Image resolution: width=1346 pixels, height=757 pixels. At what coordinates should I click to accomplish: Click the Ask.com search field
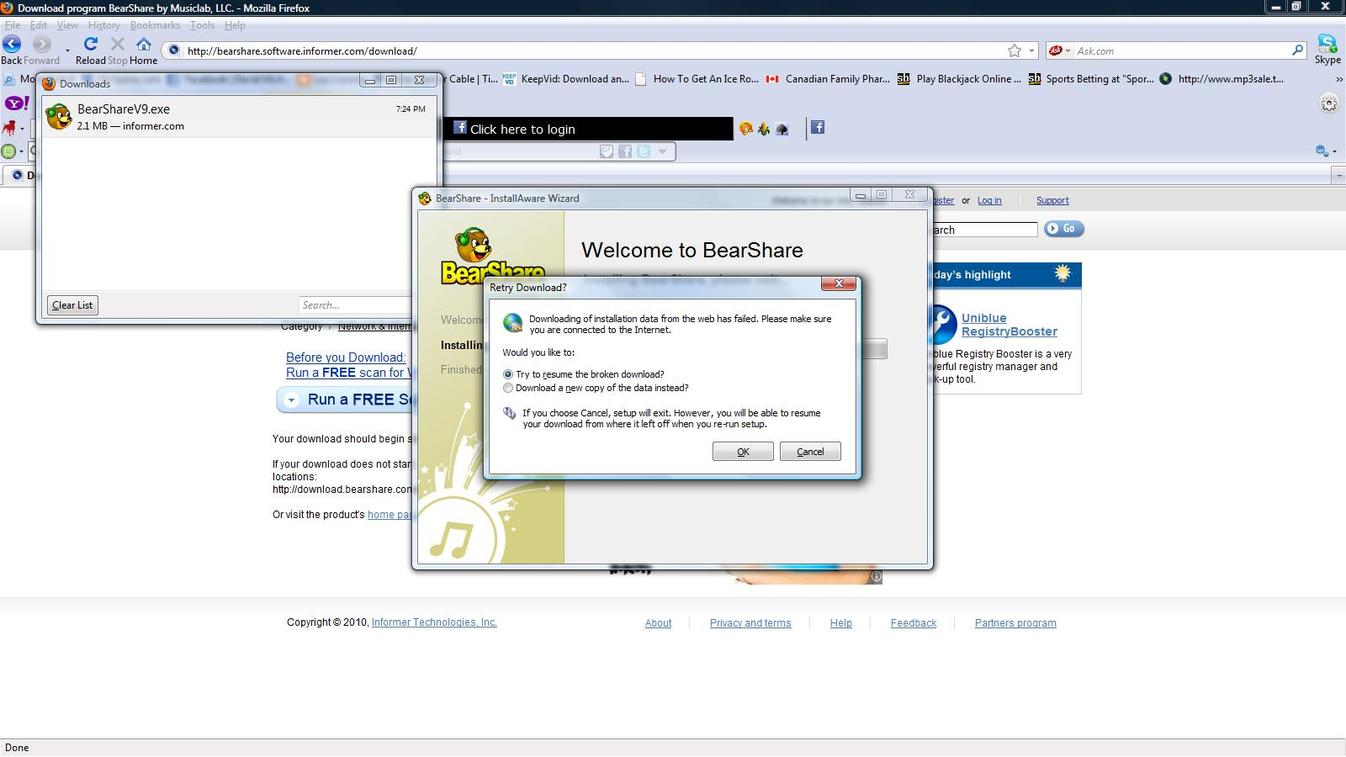(1181, 51)
